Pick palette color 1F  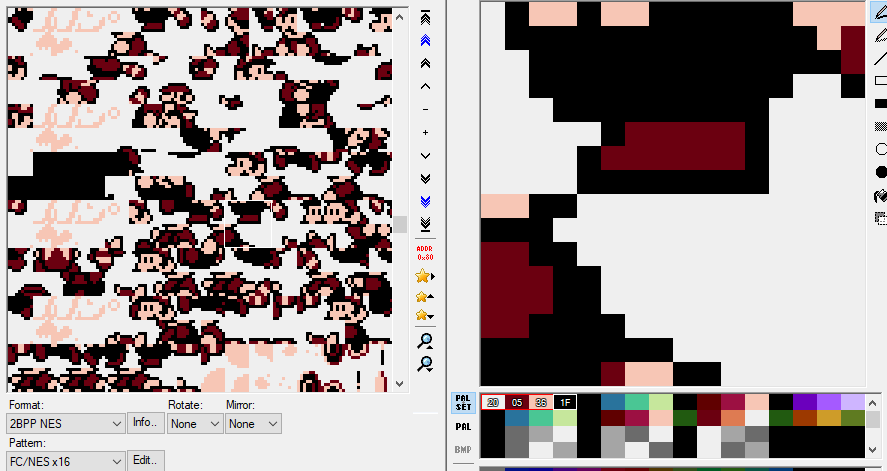pos(565,403)
